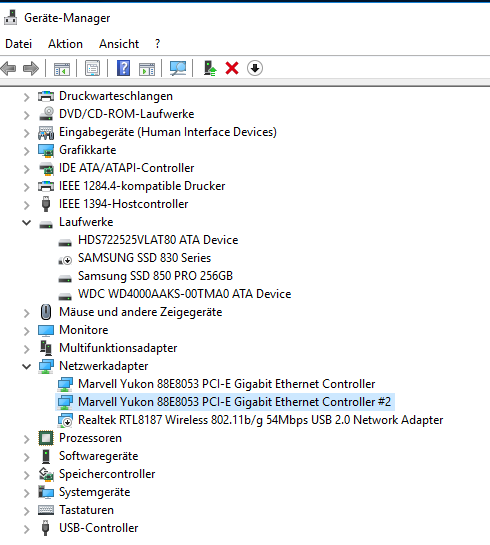Expand the IEEE 1284.4-kompatible Drucker node
Image resolution: width=490 pixels, height=545 pixels.
pyautogui.click(x=26, y=187)
